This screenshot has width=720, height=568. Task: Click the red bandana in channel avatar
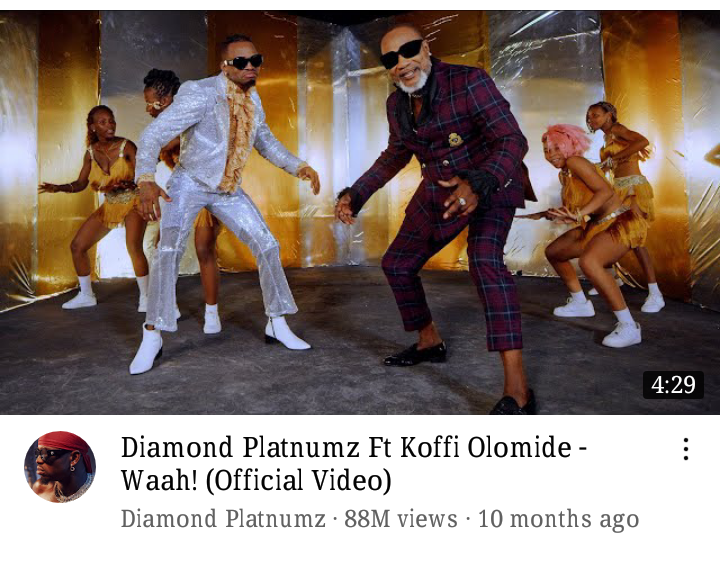point(64,444)
